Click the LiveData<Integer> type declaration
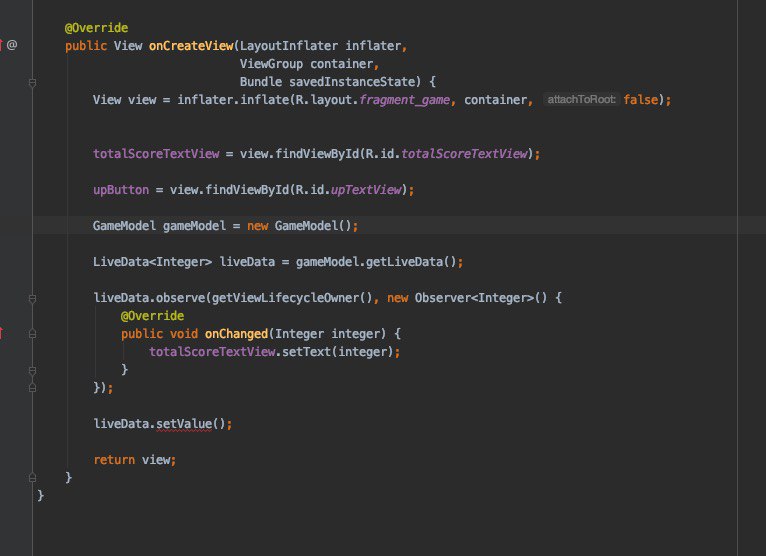Viewport: 766px width, 556px height. (152, 262)
